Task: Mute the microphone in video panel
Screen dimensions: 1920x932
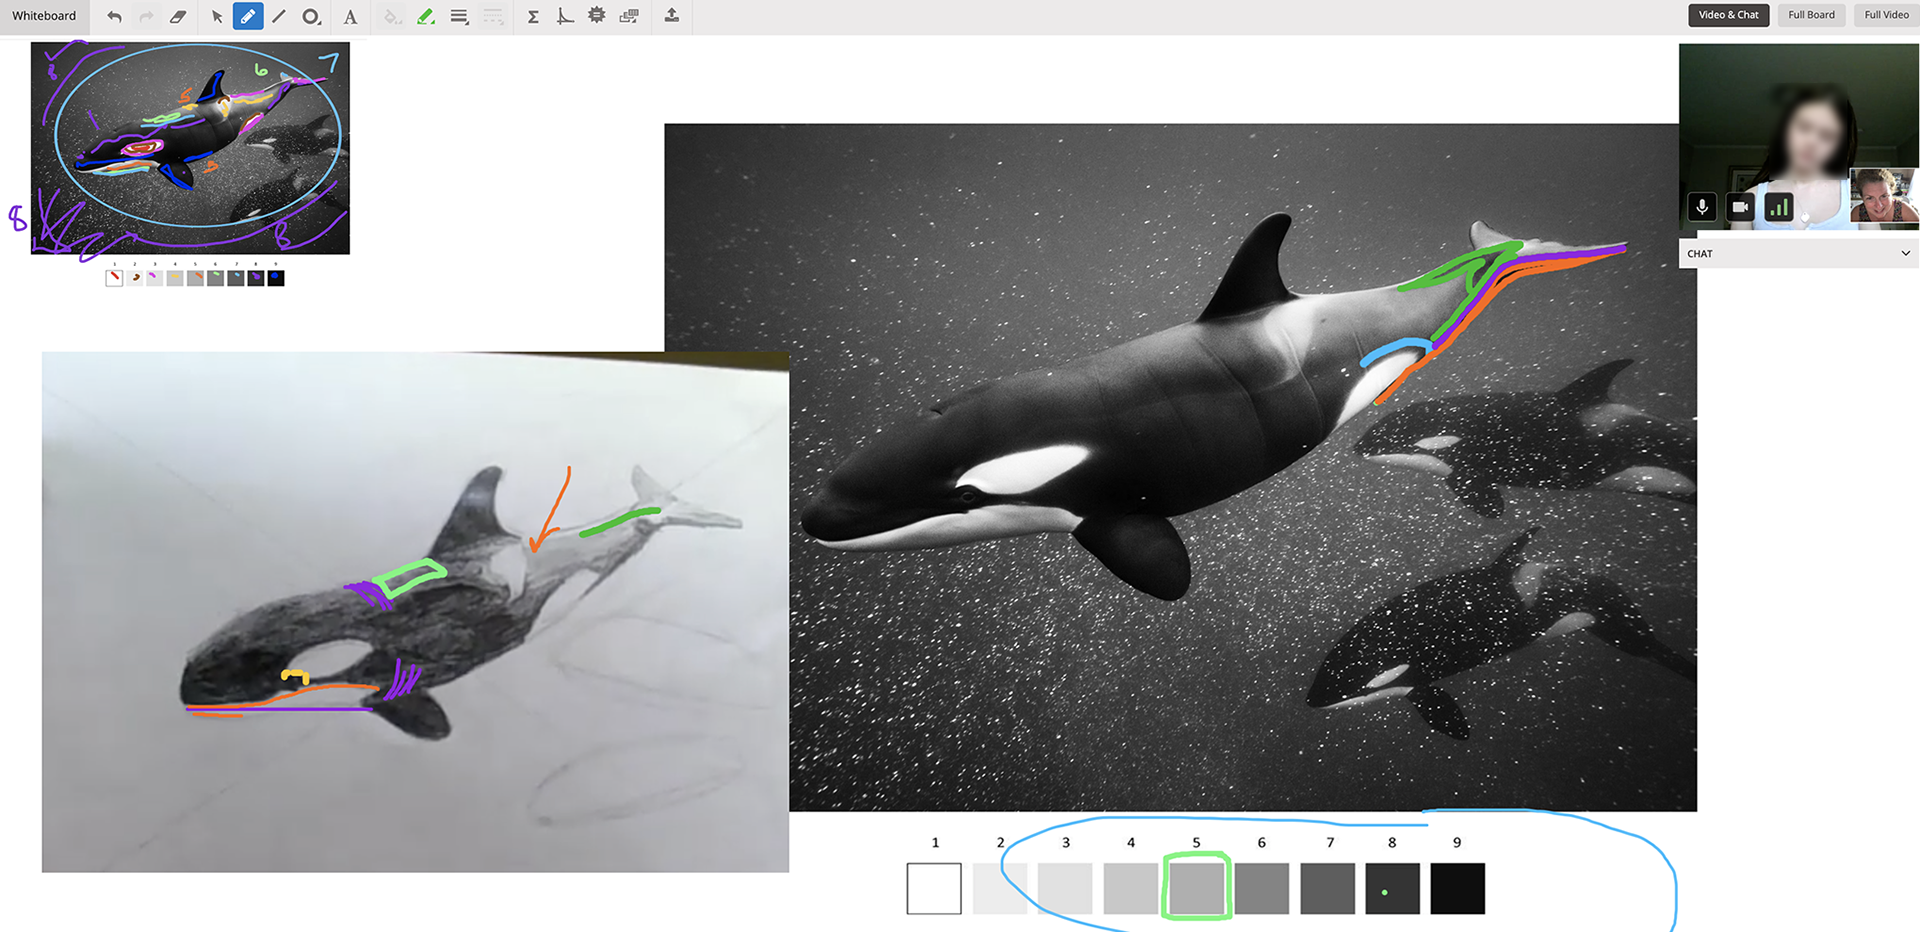Action: tap(1702, 207)
